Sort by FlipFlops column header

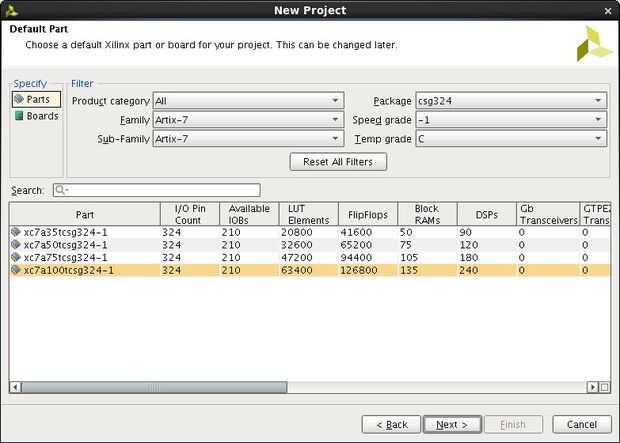coord(368,214)
